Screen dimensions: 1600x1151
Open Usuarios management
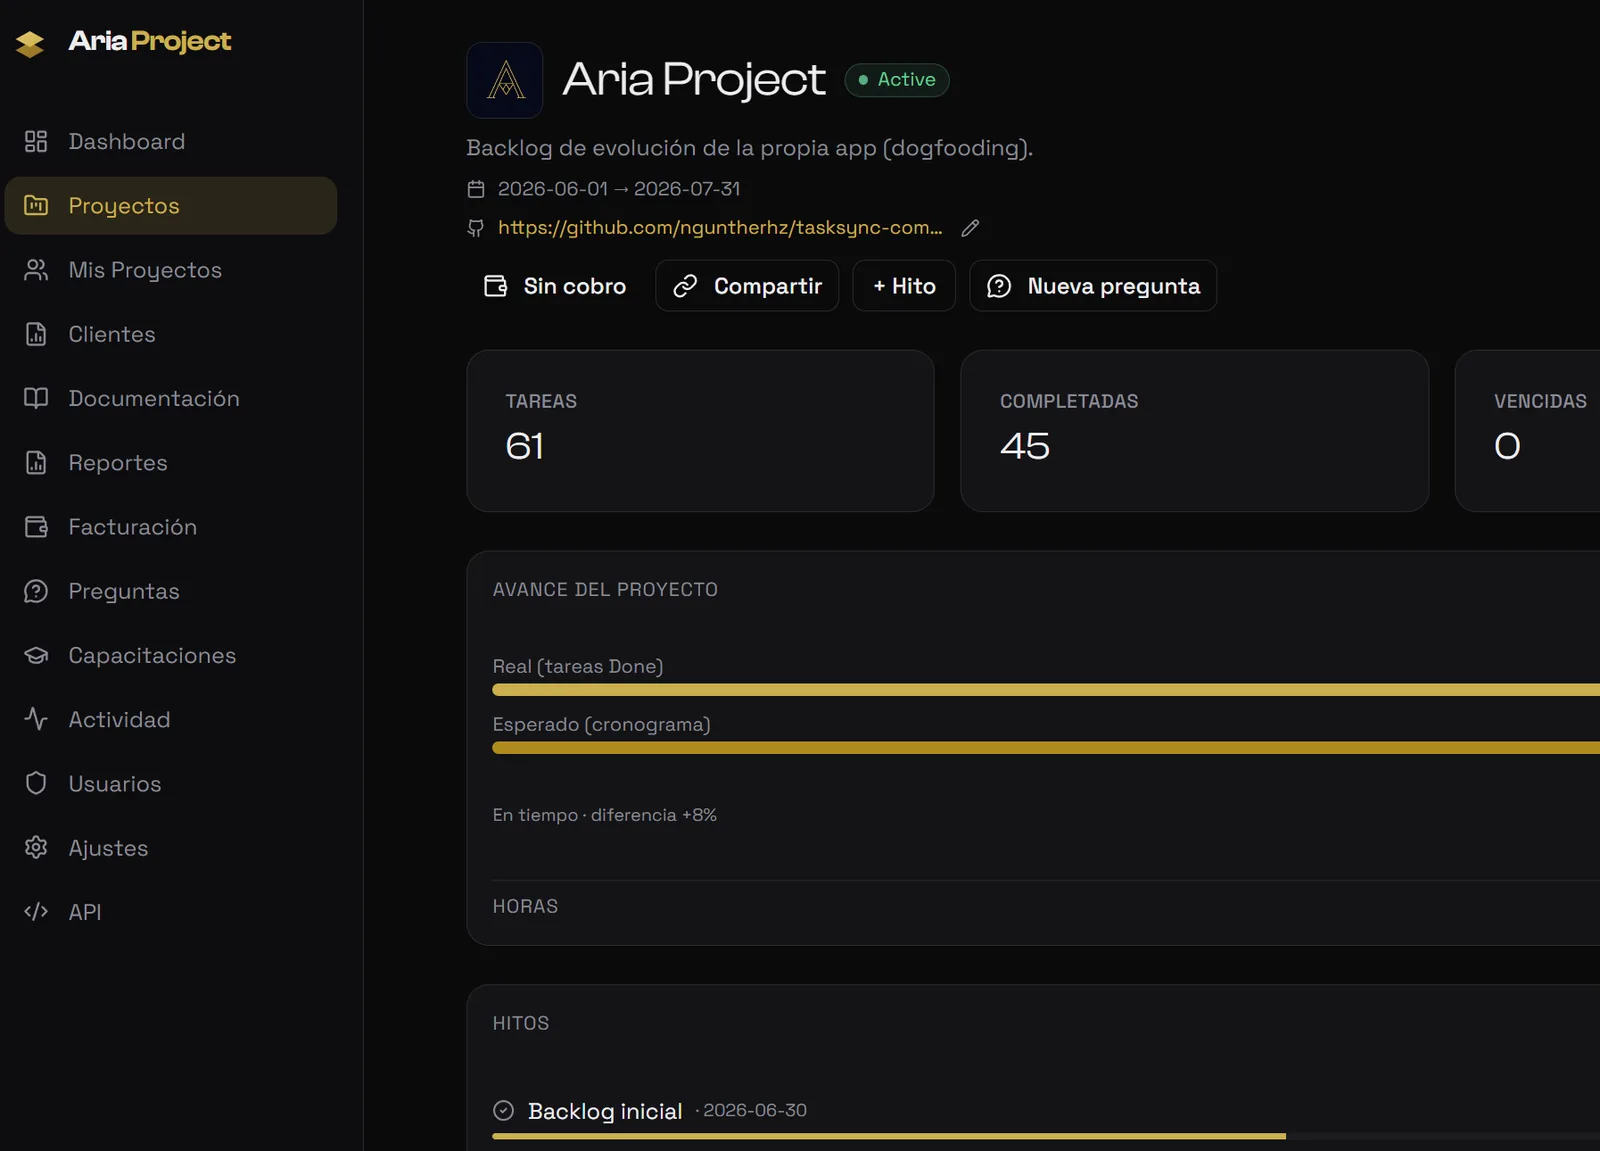171,783
